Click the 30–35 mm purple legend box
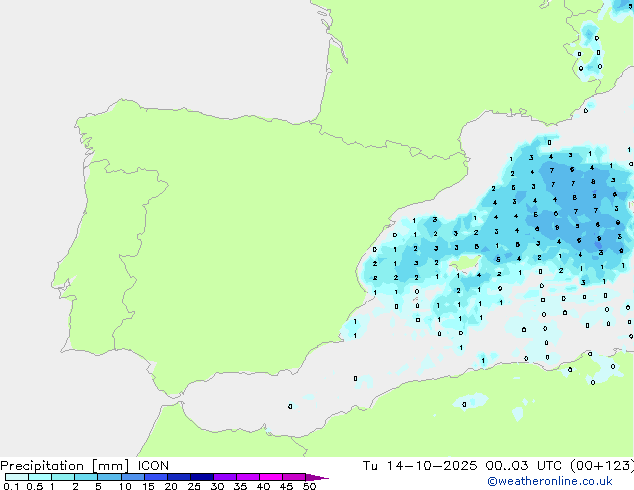634x490 pixels. 225,477
